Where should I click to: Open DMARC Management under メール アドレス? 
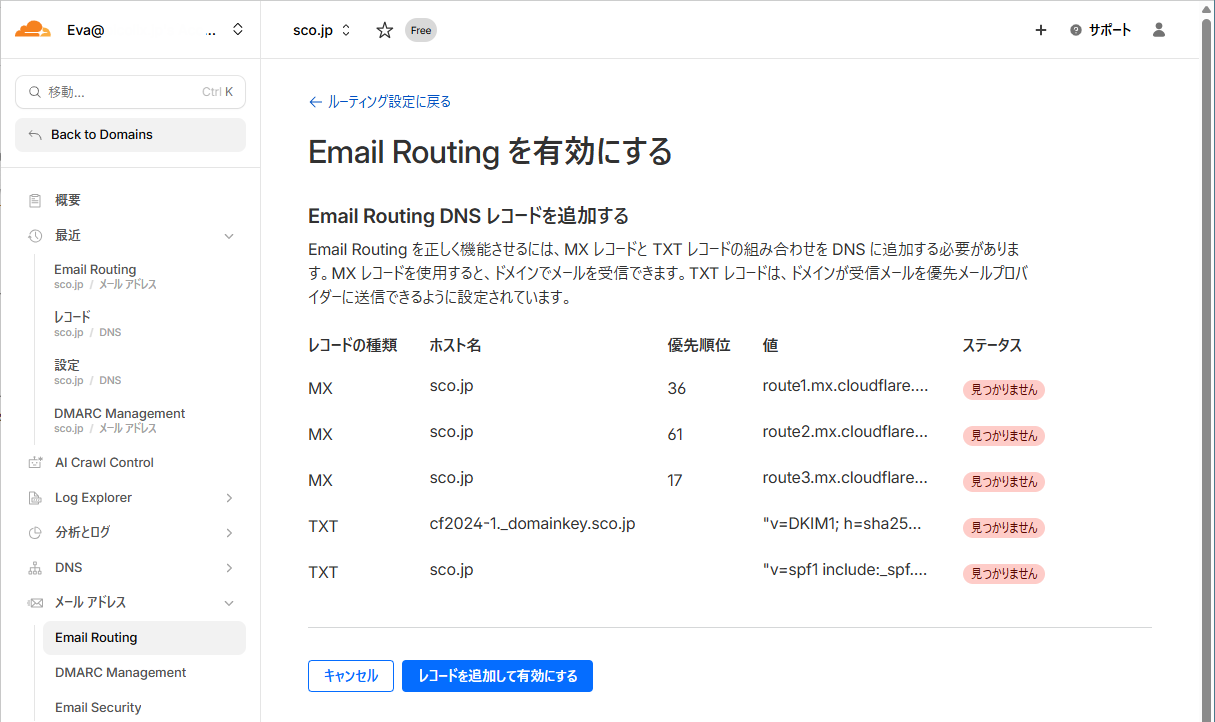click(120, 672)
